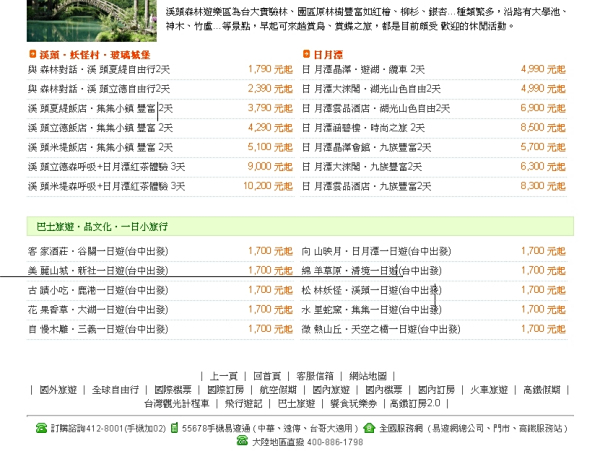Return home with 回首頁 footer link
The height and width of the screenshot is (451, 600).
[x=267, y=376]
